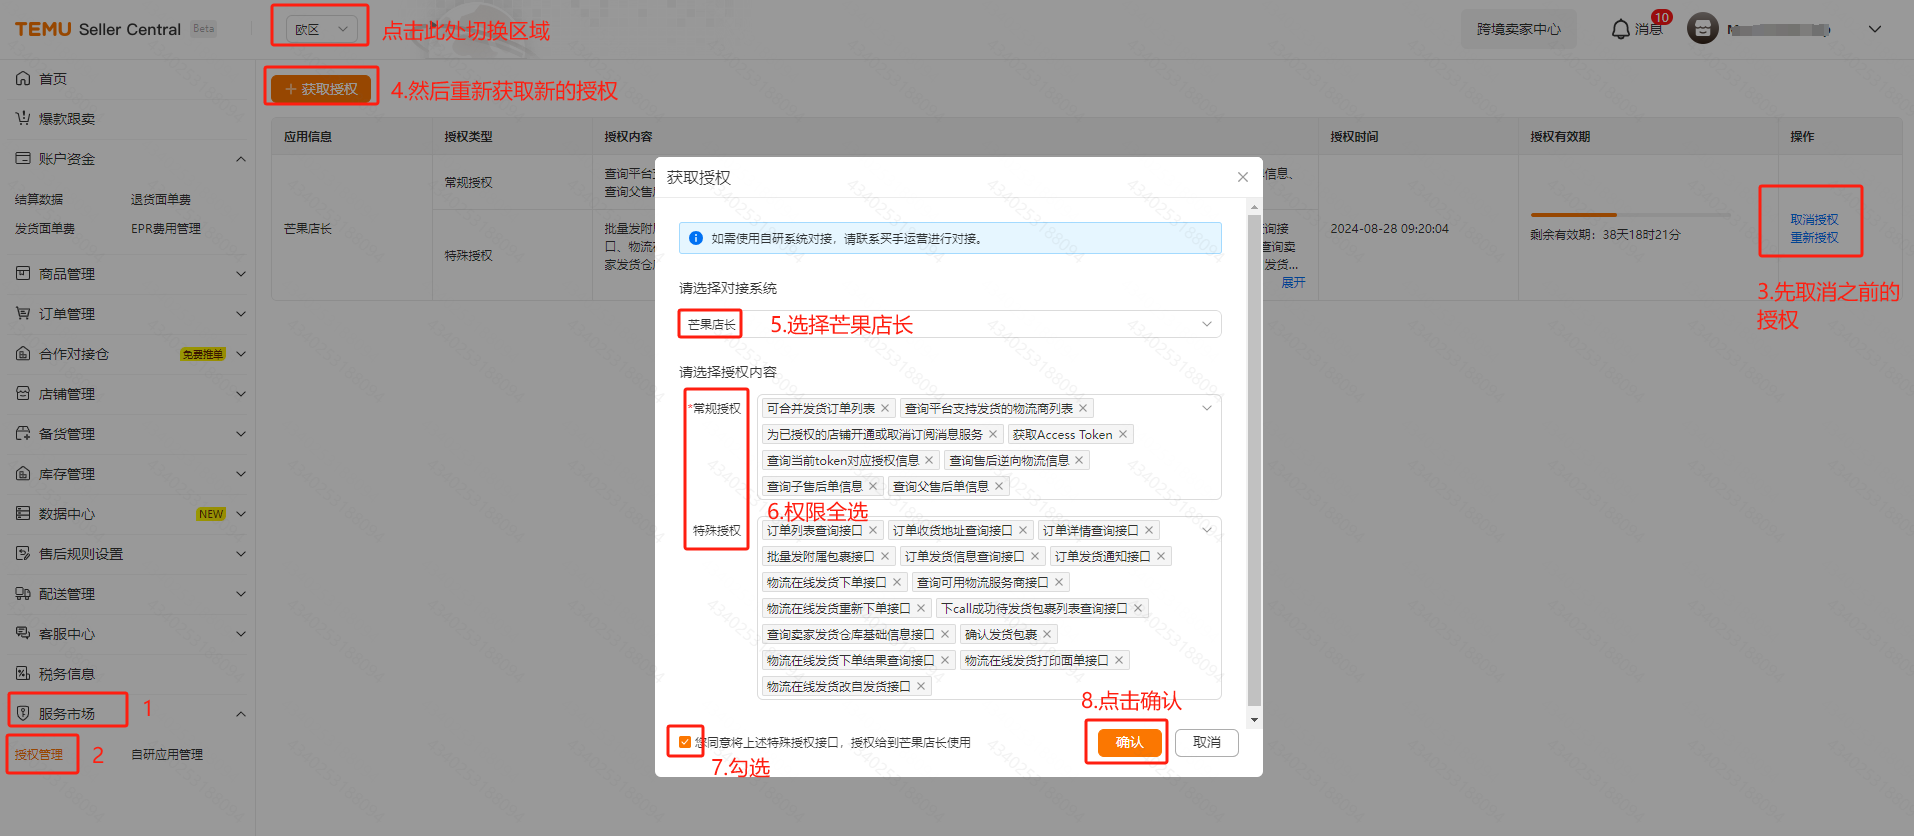
Task: Remove the 可合并发货订单列表 tag
Action: [885, 408]
